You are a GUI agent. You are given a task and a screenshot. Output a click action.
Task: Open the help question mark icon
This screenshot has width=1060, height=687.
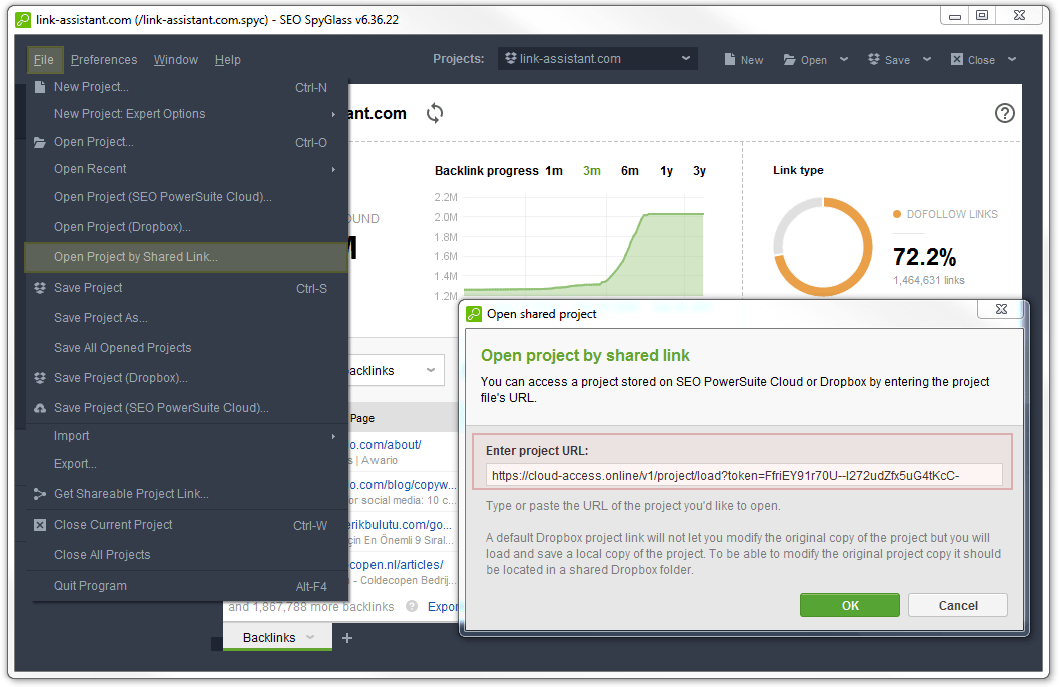1005,113
